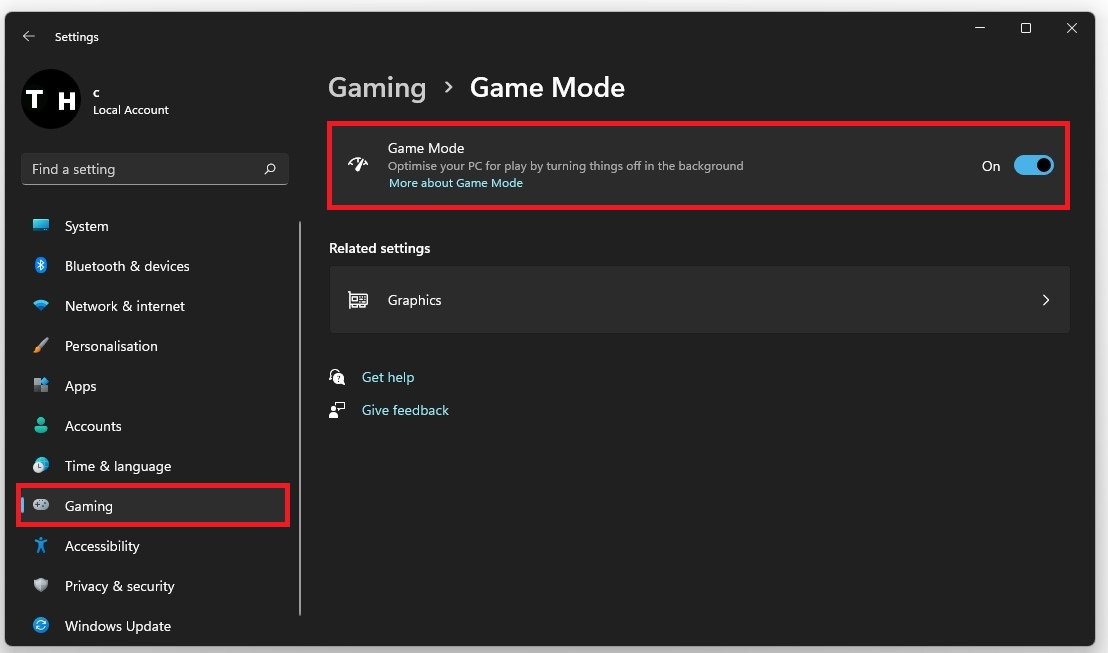Click the Personalisation paintbrush icon
This screenshot has height=653, width=1108.
click(x=41, y=346)
